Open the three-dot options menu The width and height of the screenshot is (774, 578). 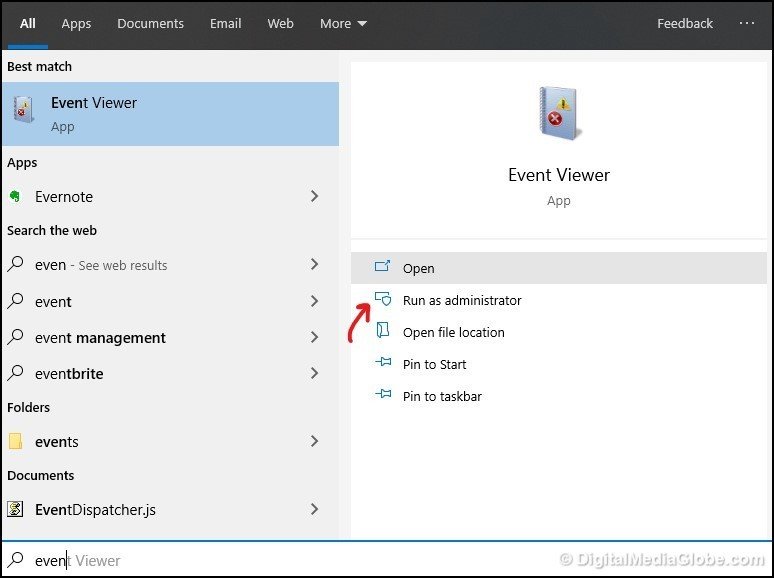click(746, 23)
